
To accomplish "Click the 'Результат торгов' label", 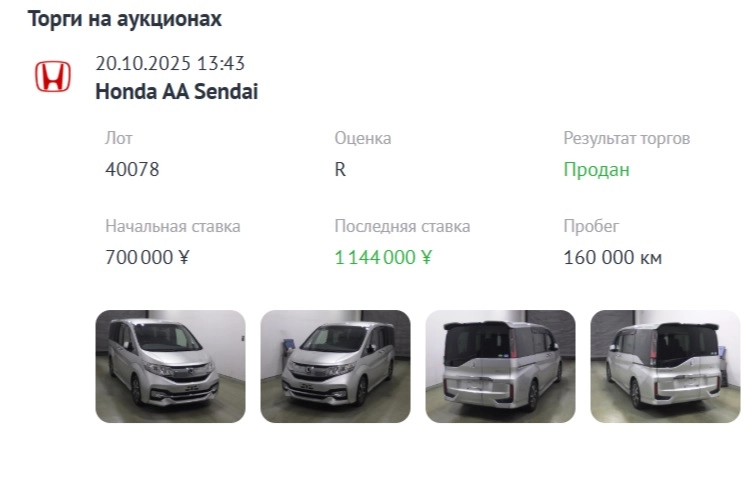I will tap(627, 138).
